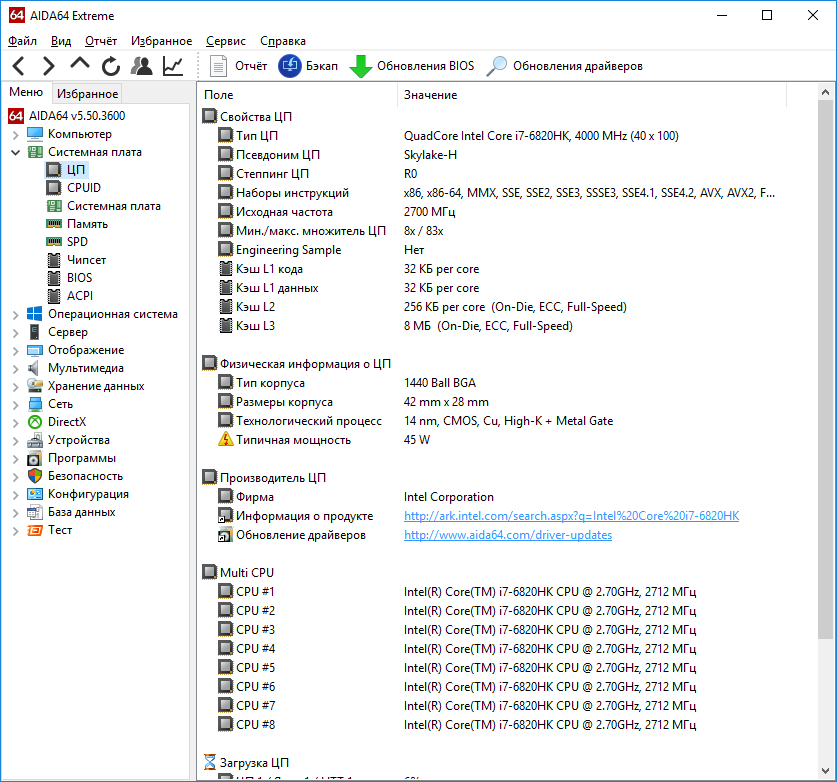Open the Вид menu

pyautogui.click(x=61, y=41)
